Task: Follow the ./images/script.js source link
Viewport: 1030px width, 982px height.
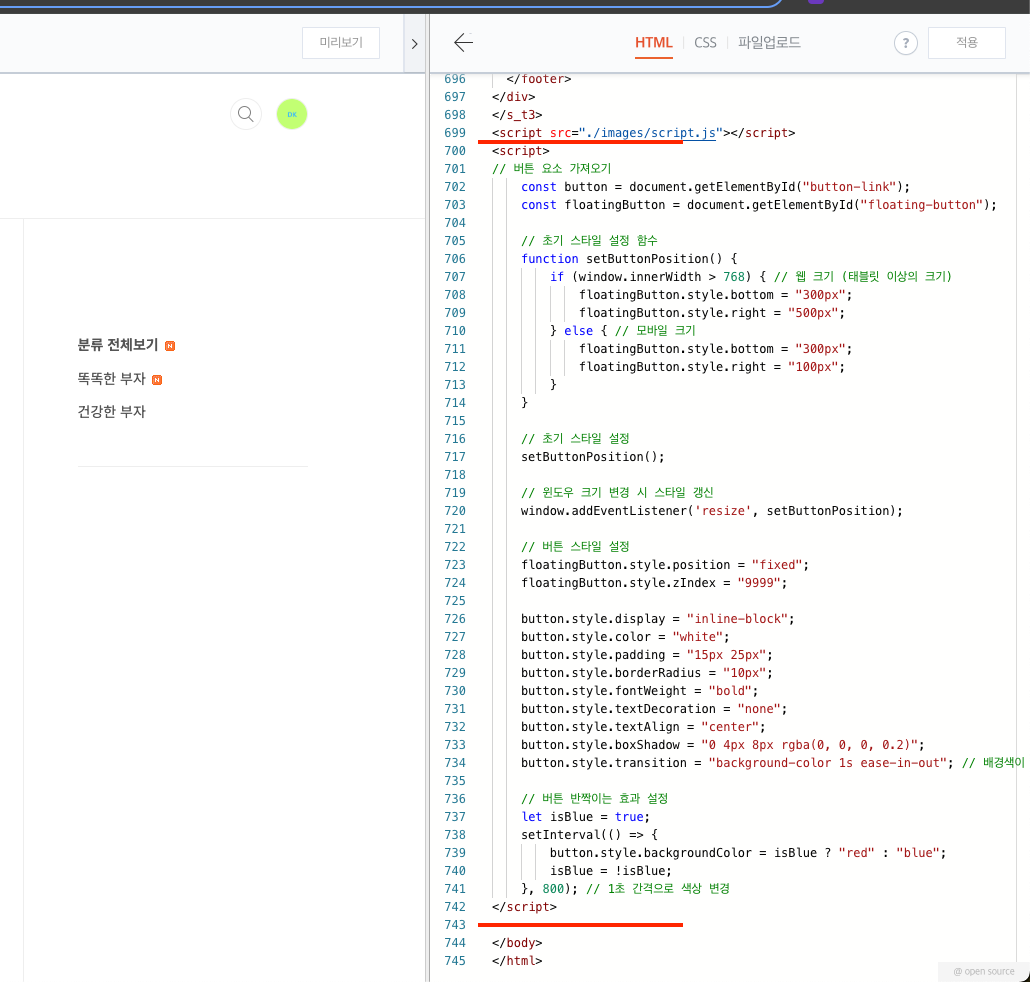Action: point(650,133)
